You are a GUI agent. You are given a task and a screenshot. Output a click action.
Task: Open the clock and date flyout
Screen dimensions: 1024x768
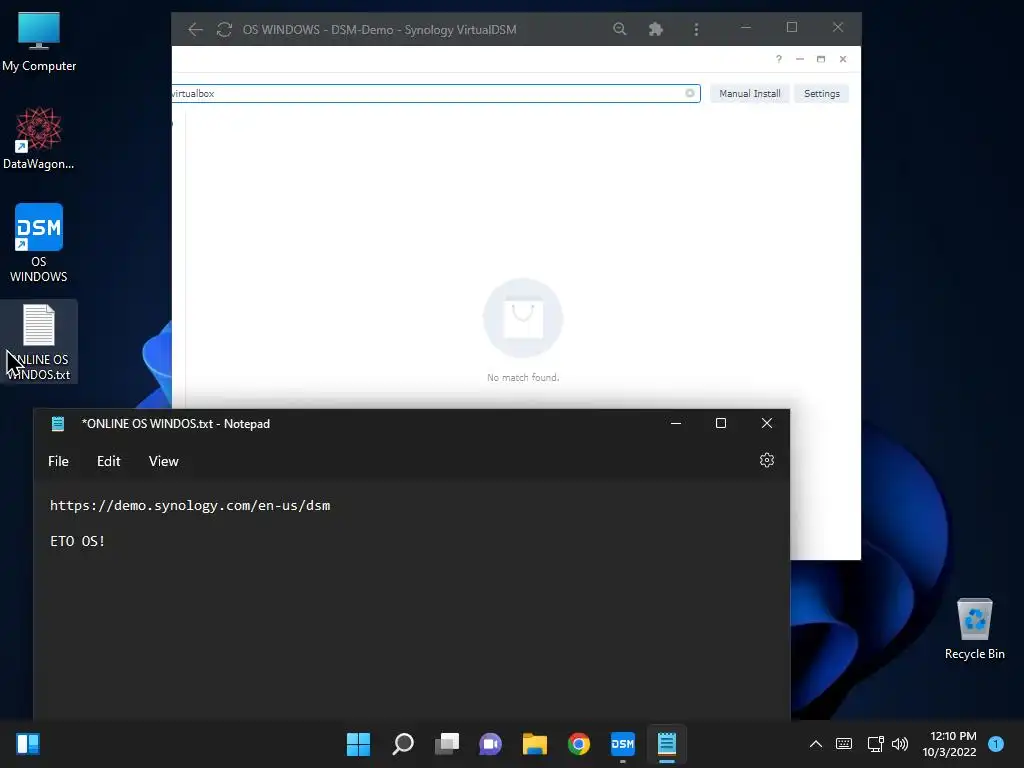[949, 744]
